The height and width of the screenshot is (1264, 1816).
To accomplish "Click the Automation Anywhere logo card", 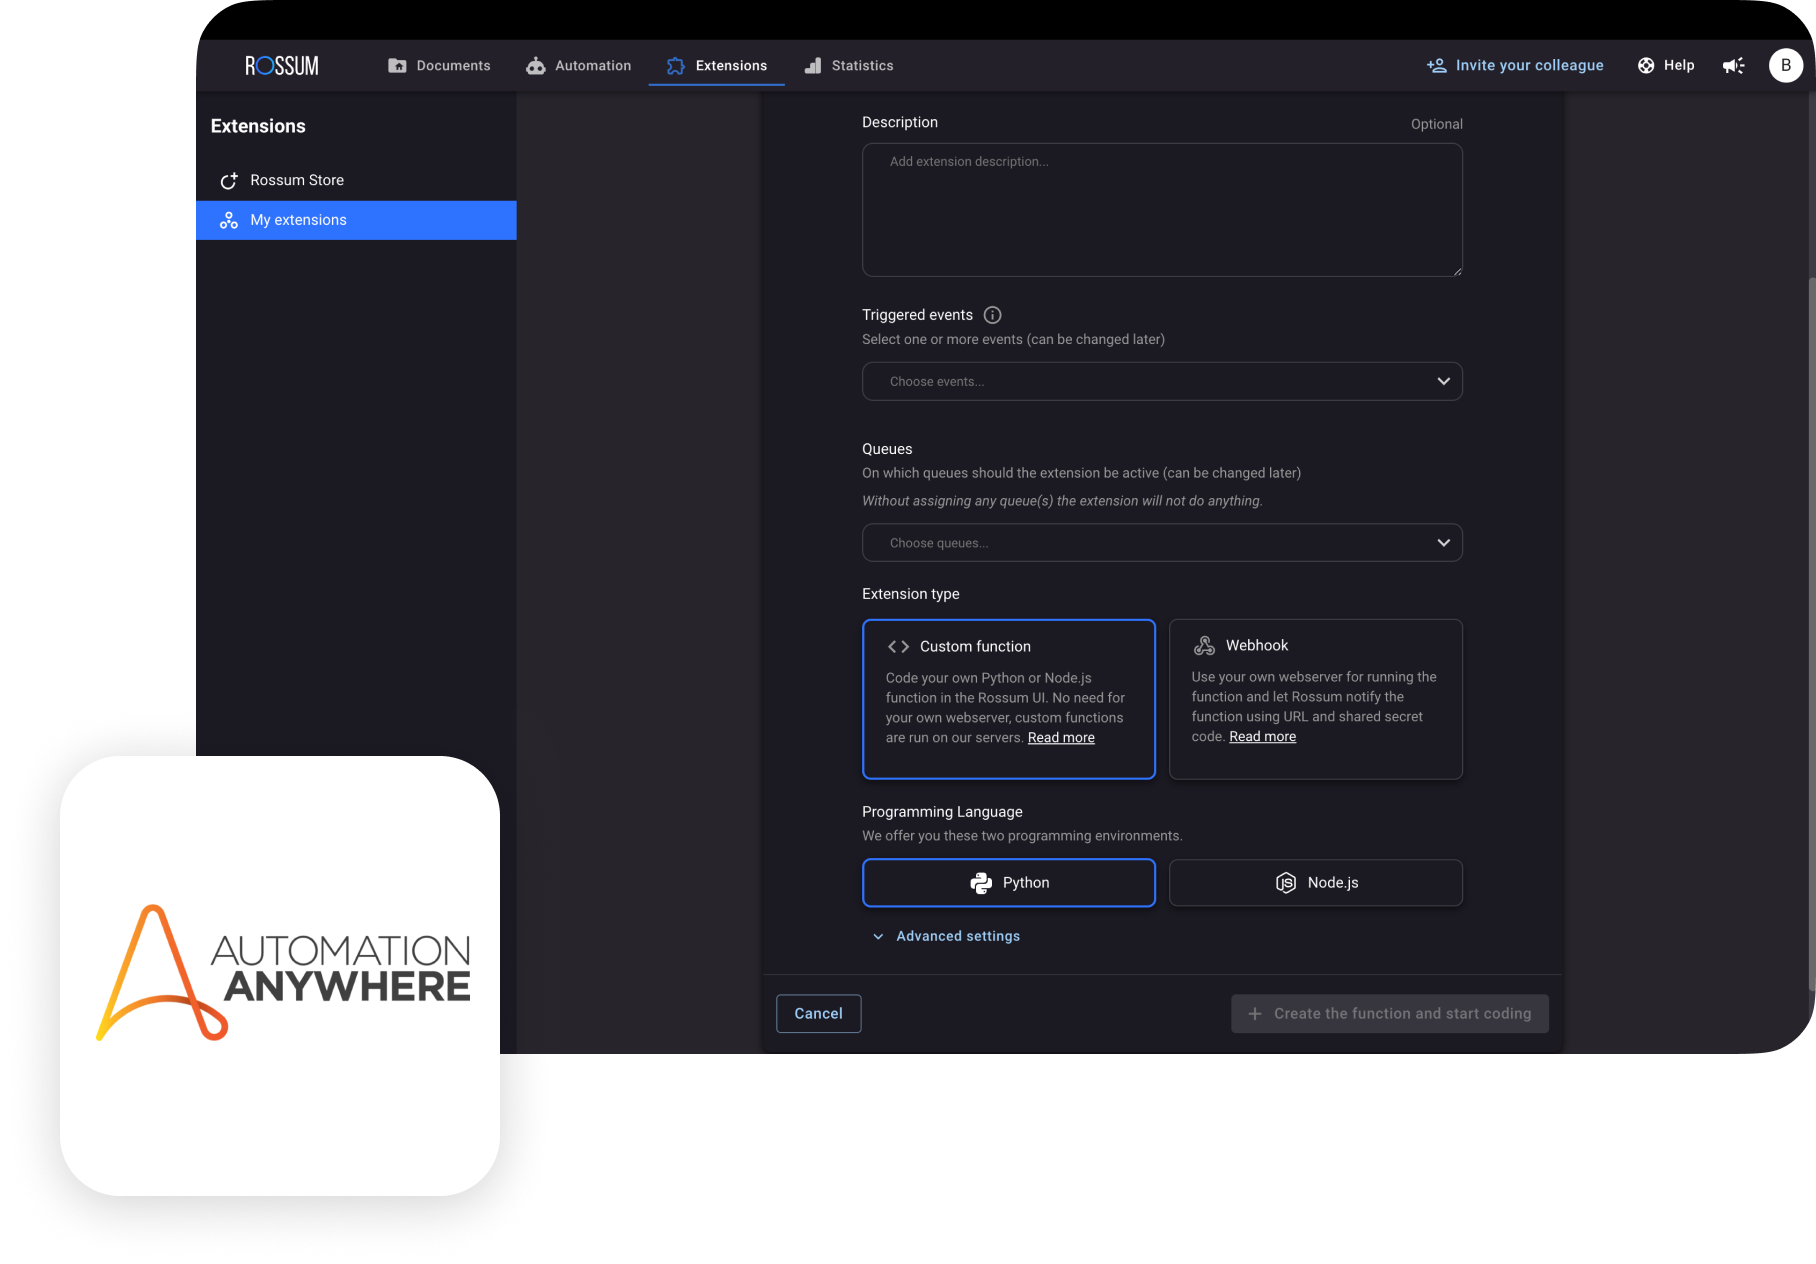I will point(280,975).
